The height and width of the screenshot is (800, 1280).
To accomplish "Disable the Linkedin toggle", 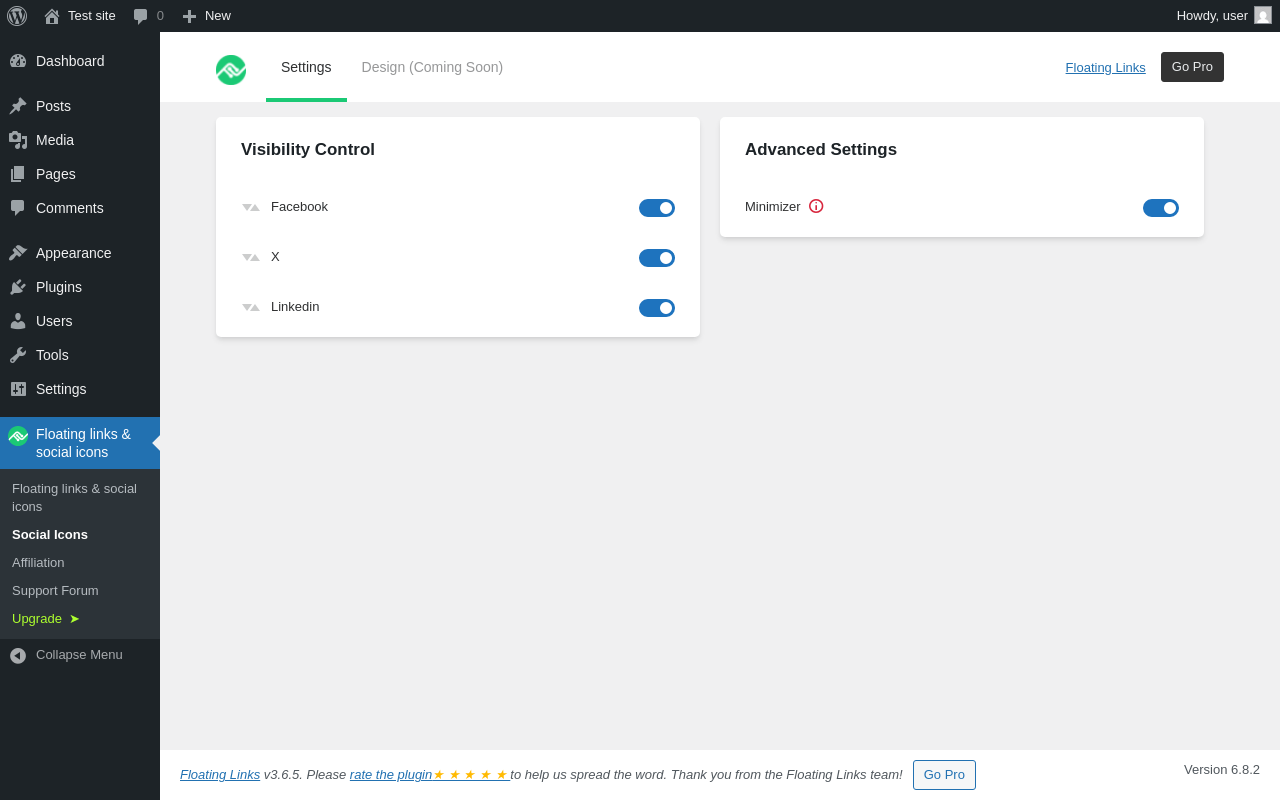I will click(657, 308).
